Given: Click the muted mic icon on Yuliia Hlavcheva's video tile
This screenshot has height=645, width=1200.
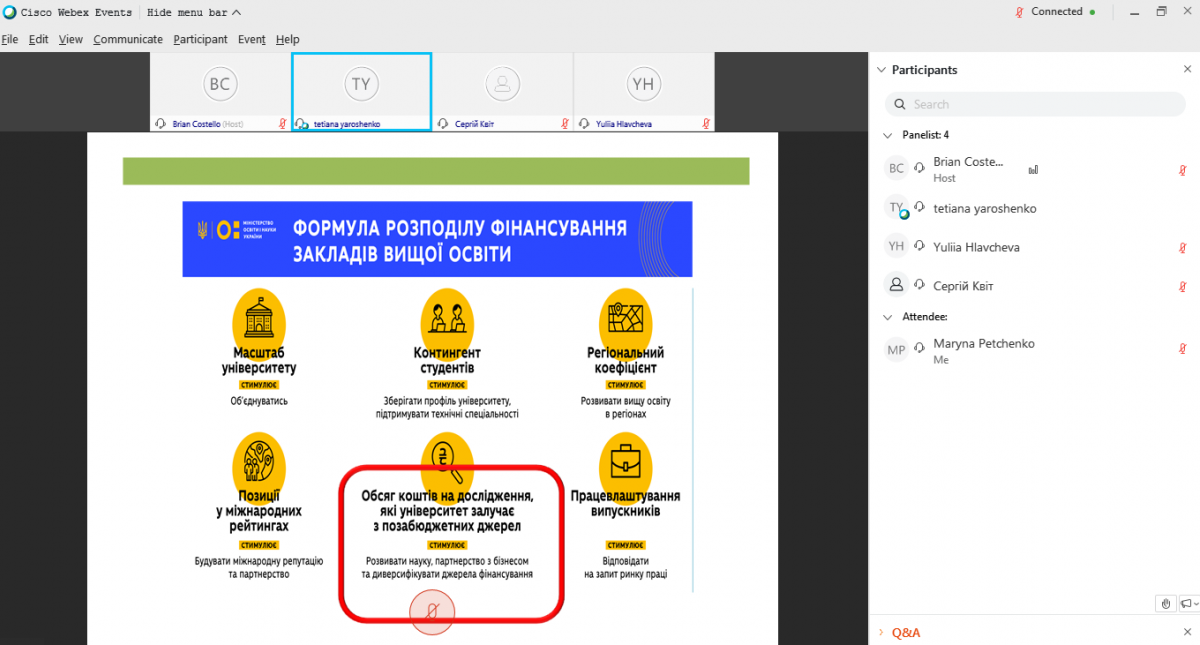Looking at the screenshot, I should [x=706, y=124].
